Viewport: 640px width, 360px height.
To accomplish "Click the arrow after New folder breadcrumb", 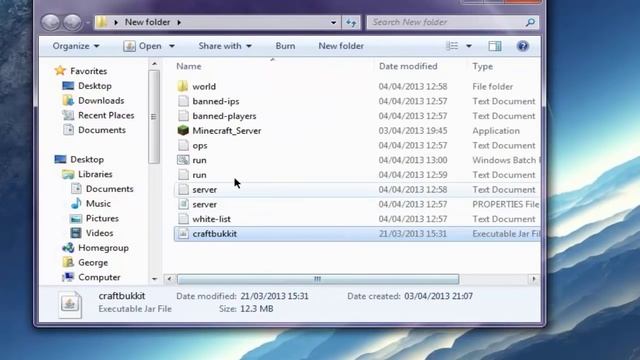I will (179, 22).
